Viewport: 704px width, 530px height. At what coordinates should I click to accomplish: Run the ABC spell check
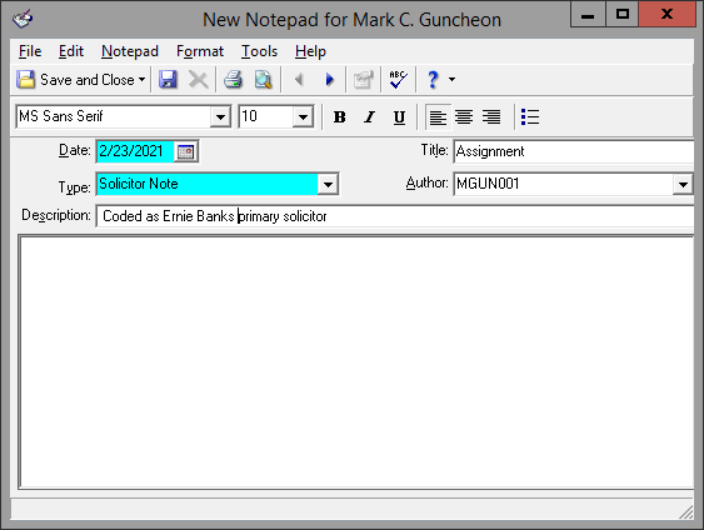(398, 80)
